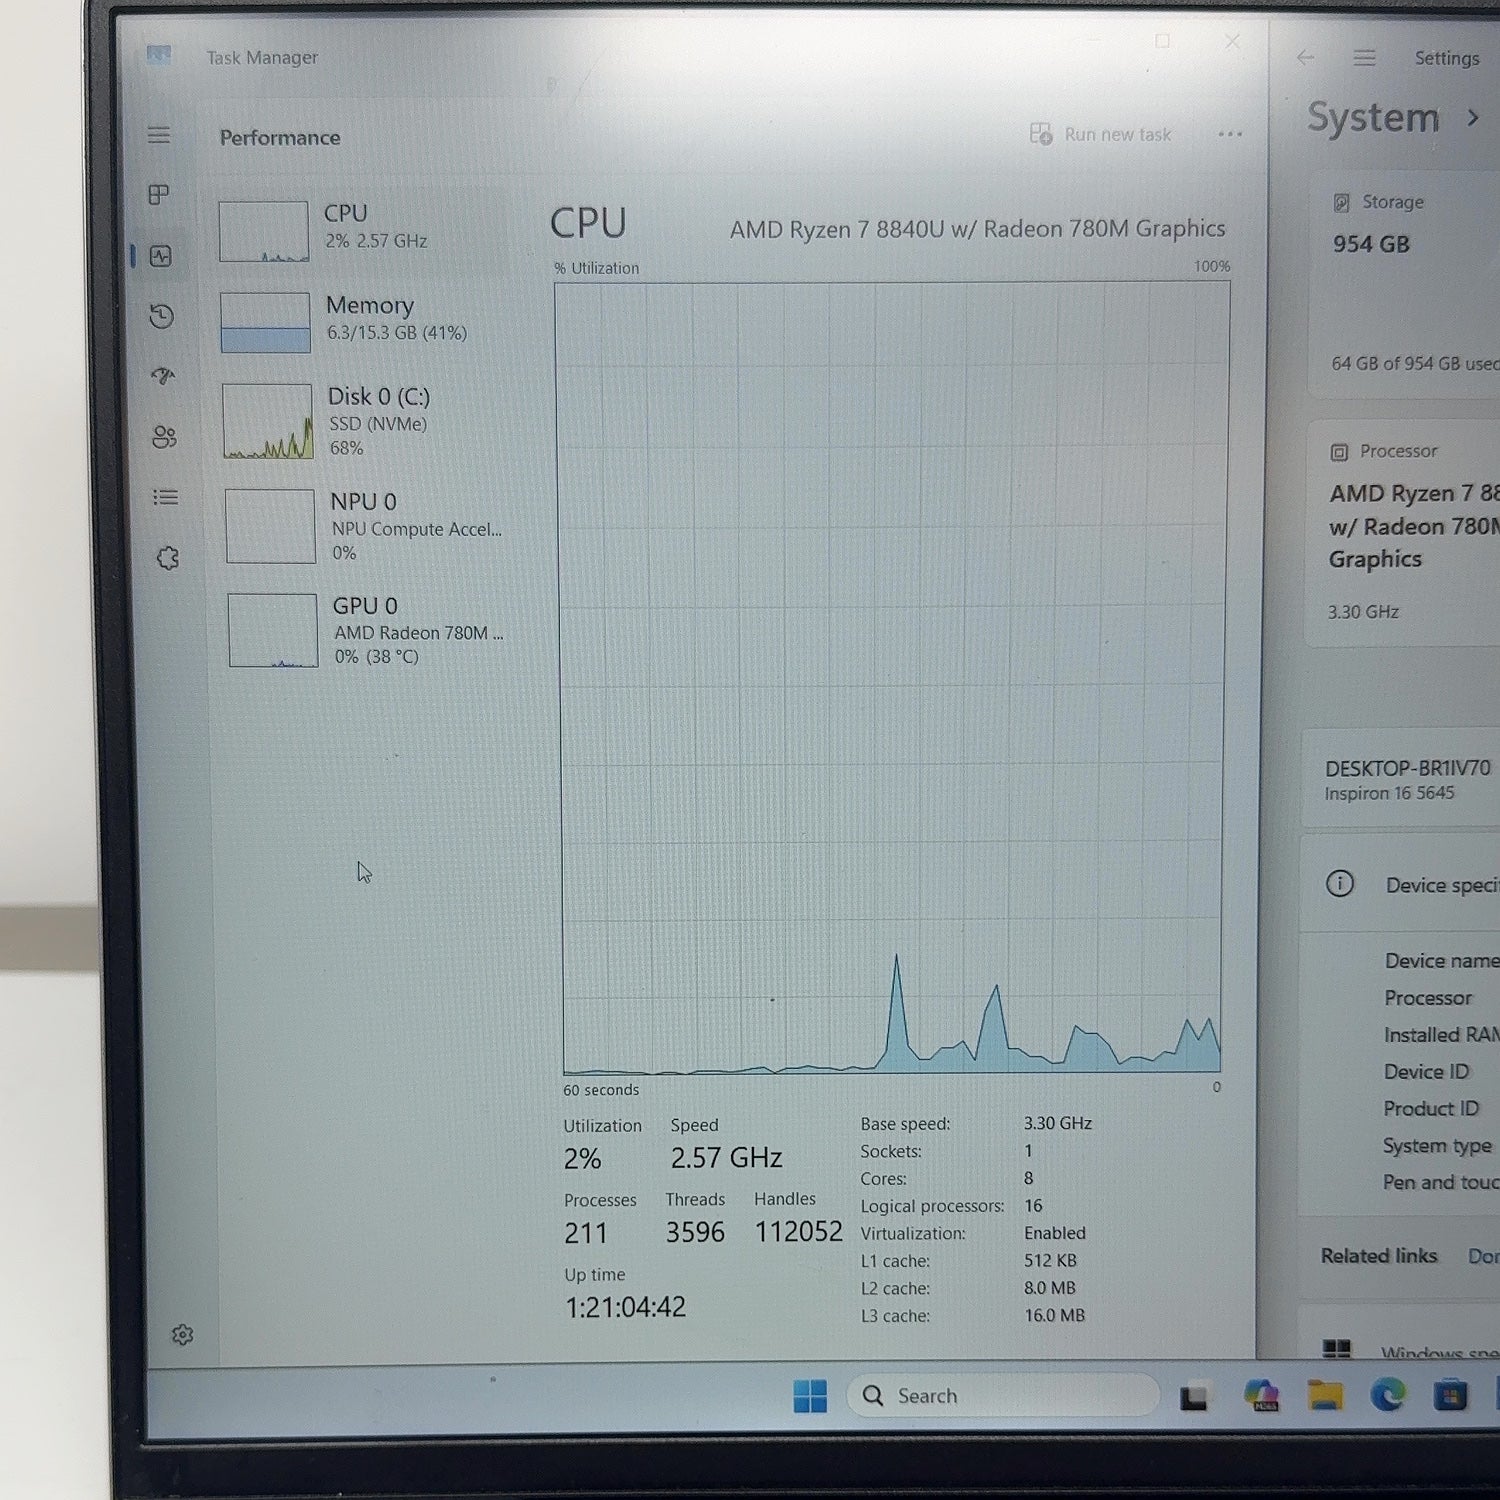Select GPU 0 in the performance list
The image size is (1500, 1500).
click(x=372, y=630)
